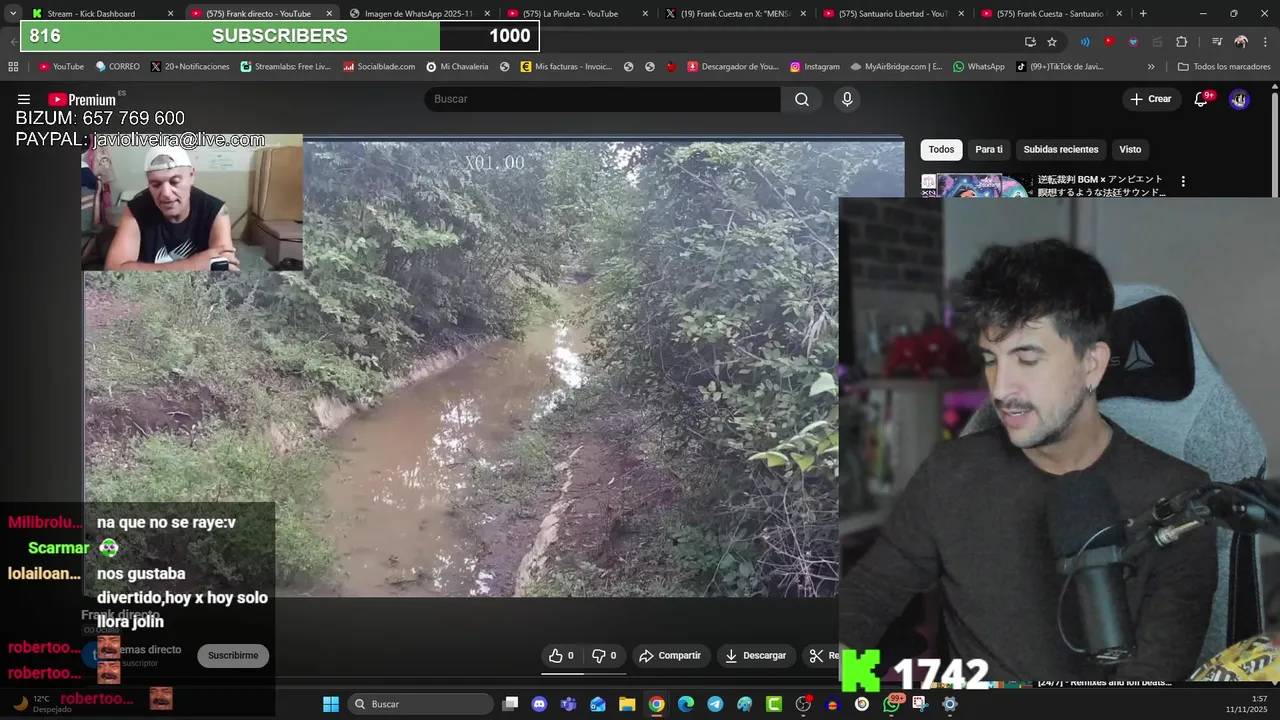The image size is (1280, 720).
Task: Launch Microsoft Edge from the taskbar
Action: (686, 704)
